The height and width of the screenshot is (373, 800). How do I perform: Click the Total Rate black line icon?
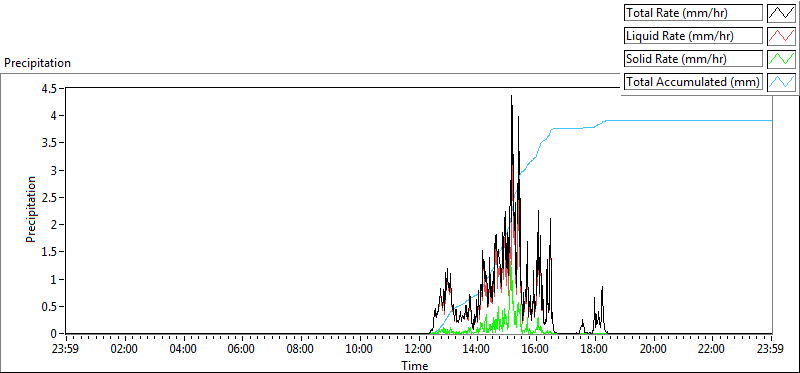coord(782,13)
